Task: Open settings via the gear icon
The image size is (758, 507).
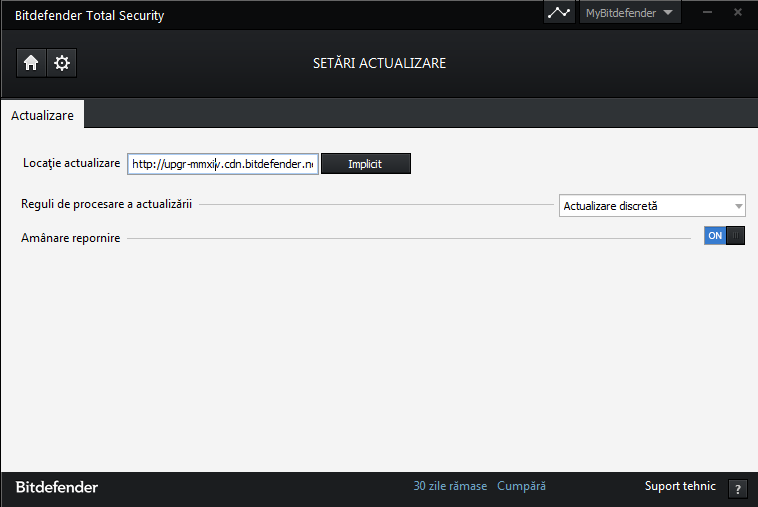Action: (x=62, y=63)
